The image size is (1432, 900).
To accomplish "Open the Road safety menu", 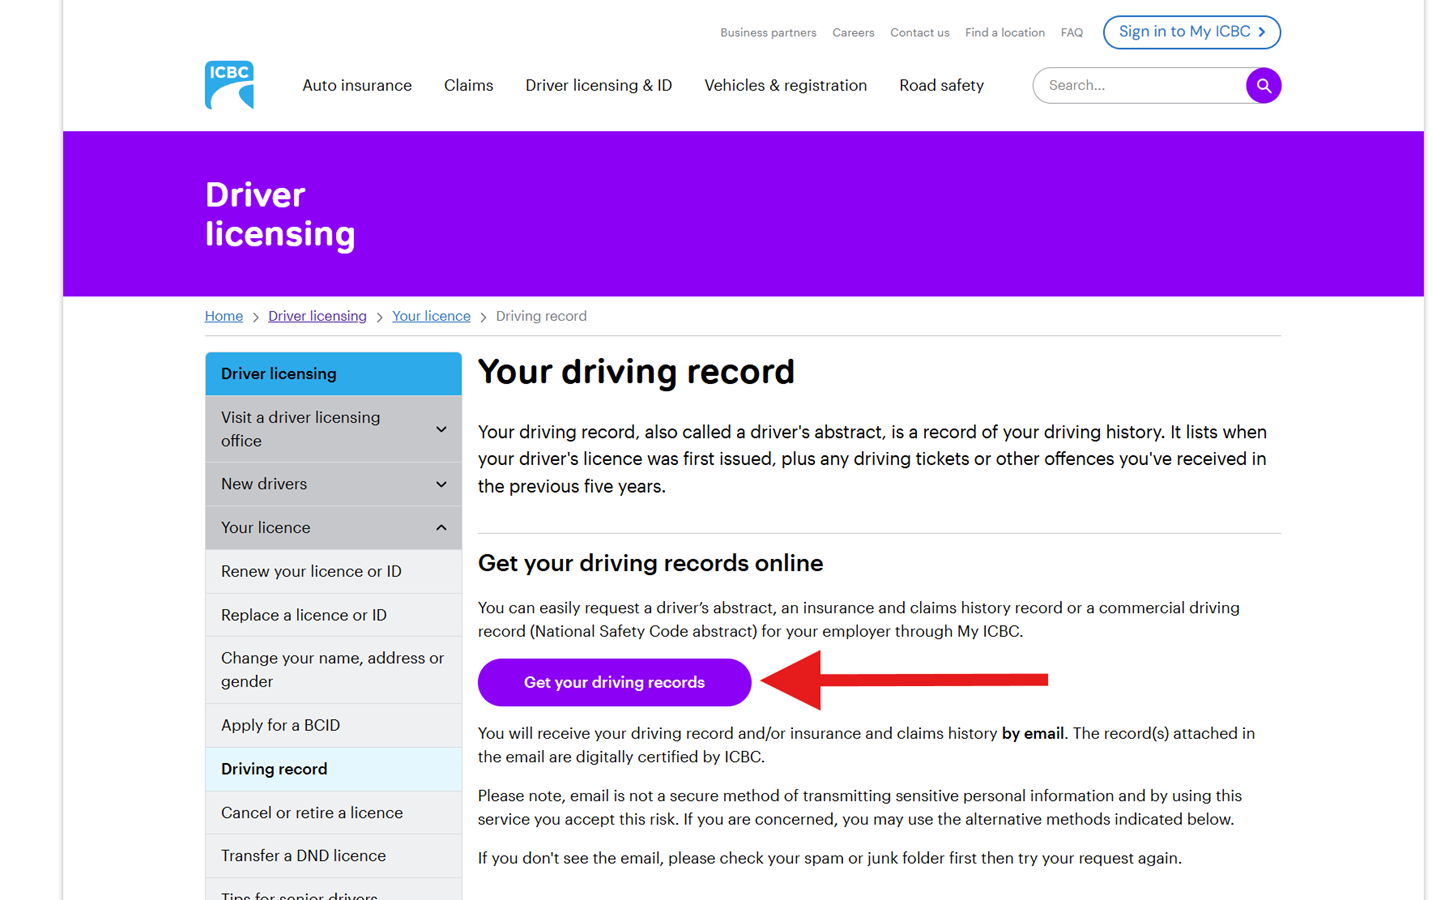I will click(x=941, y=86).
